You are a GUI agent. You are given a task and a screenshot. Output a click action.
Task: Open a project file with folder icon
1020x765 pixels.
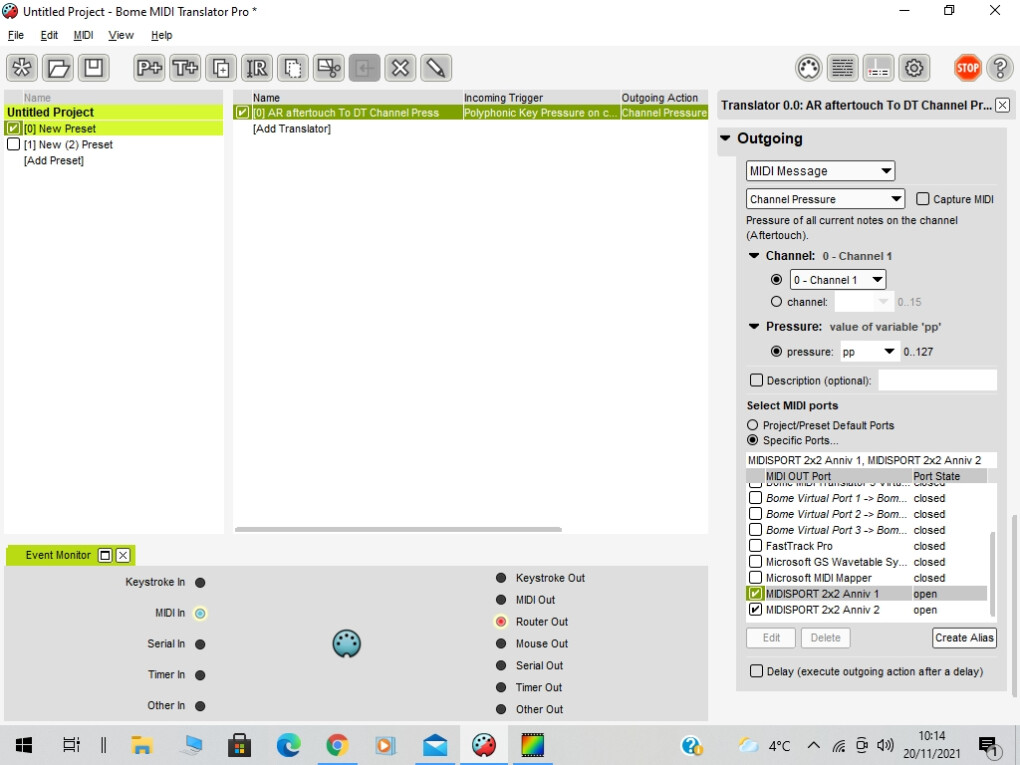click(x=58, y=68)
